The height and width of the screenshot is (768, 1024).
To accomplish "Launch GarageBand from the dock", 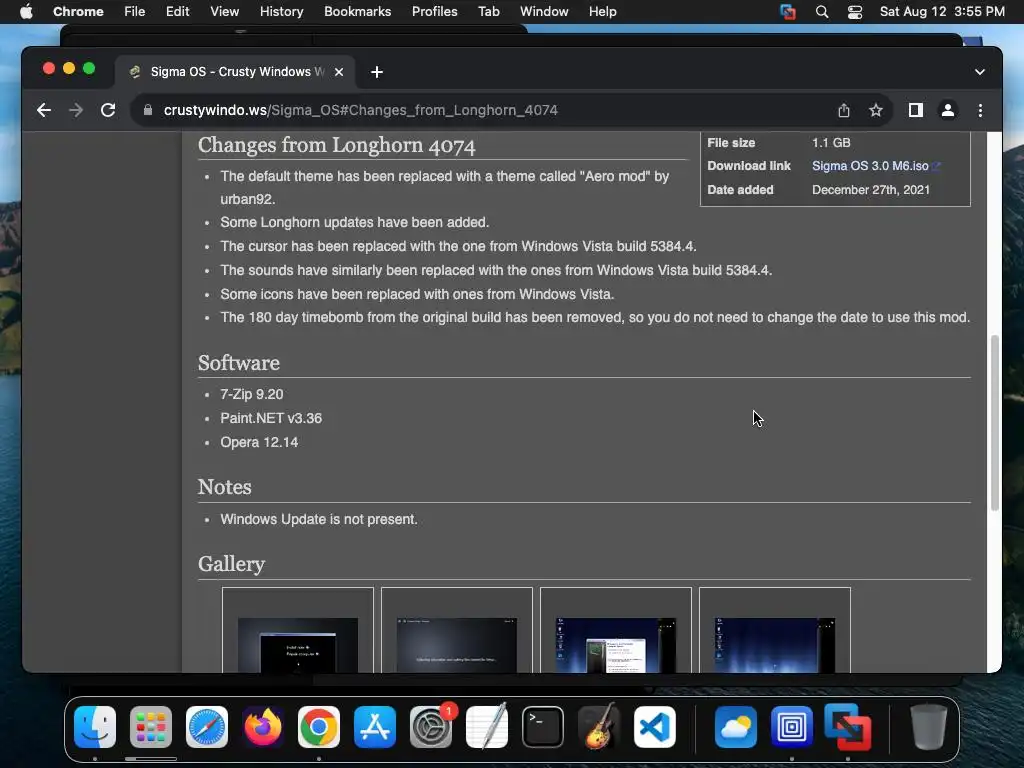I will [599, 727].
